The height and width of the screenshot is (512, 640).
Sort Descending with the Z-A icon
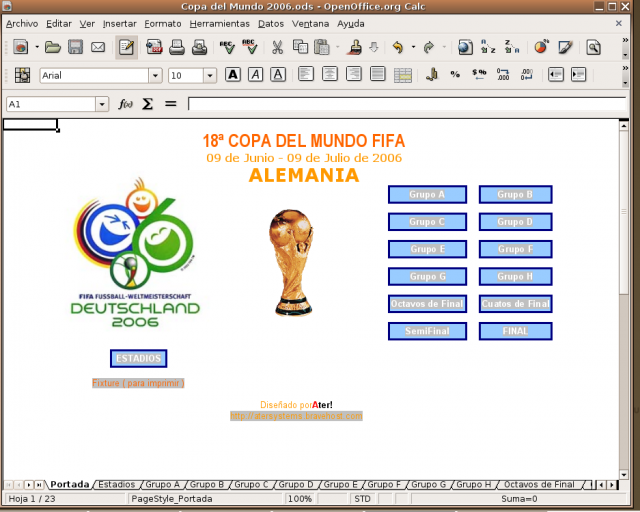[511, 47]
